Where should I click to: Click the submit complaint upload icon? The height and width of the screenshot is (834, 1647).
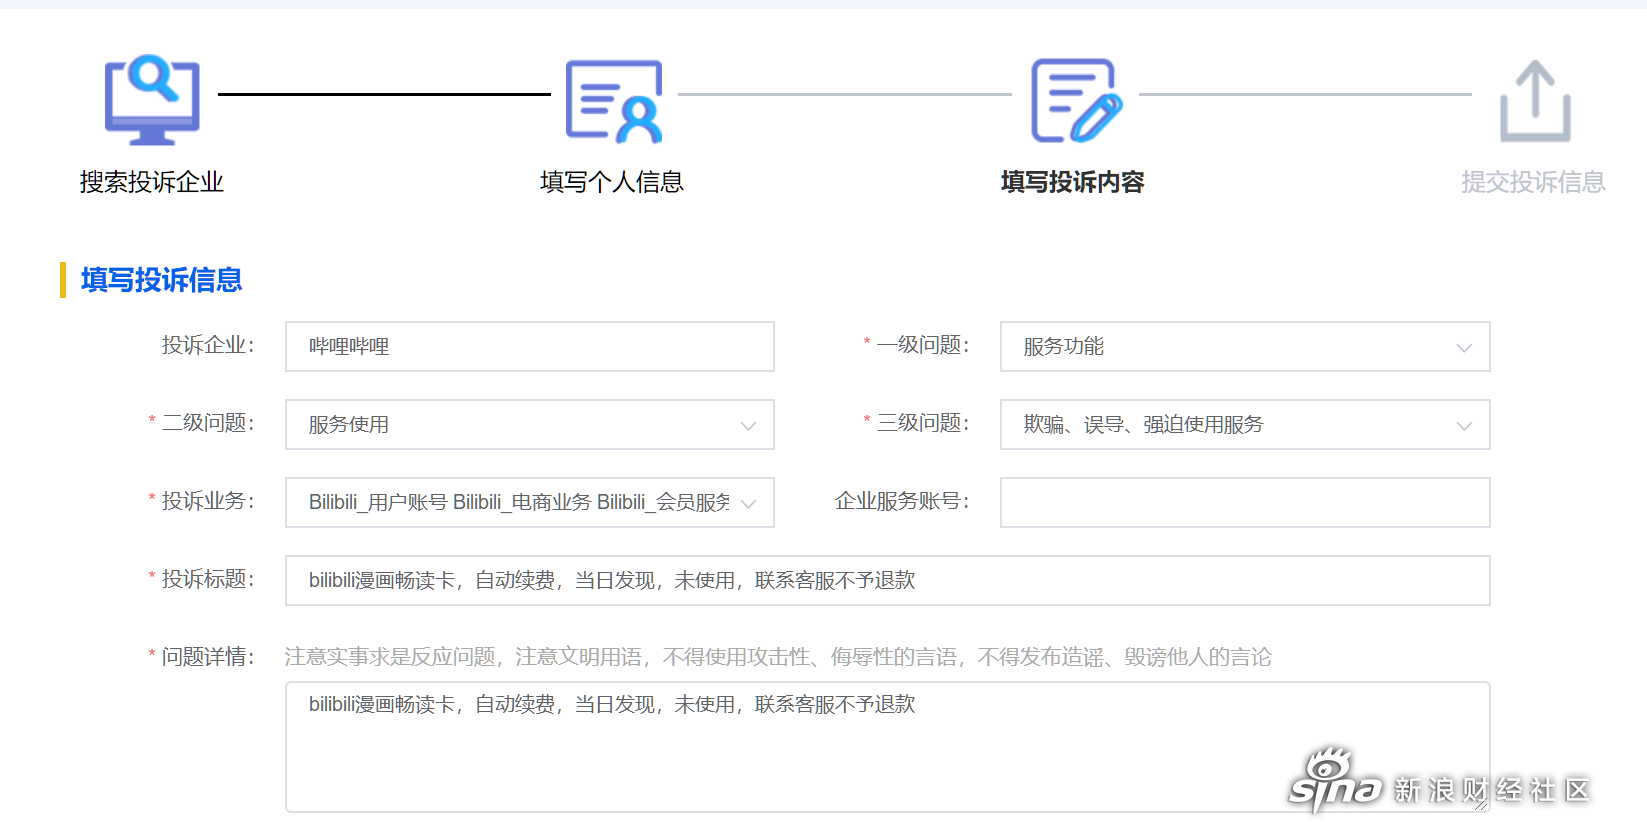tap(1535, 101)
